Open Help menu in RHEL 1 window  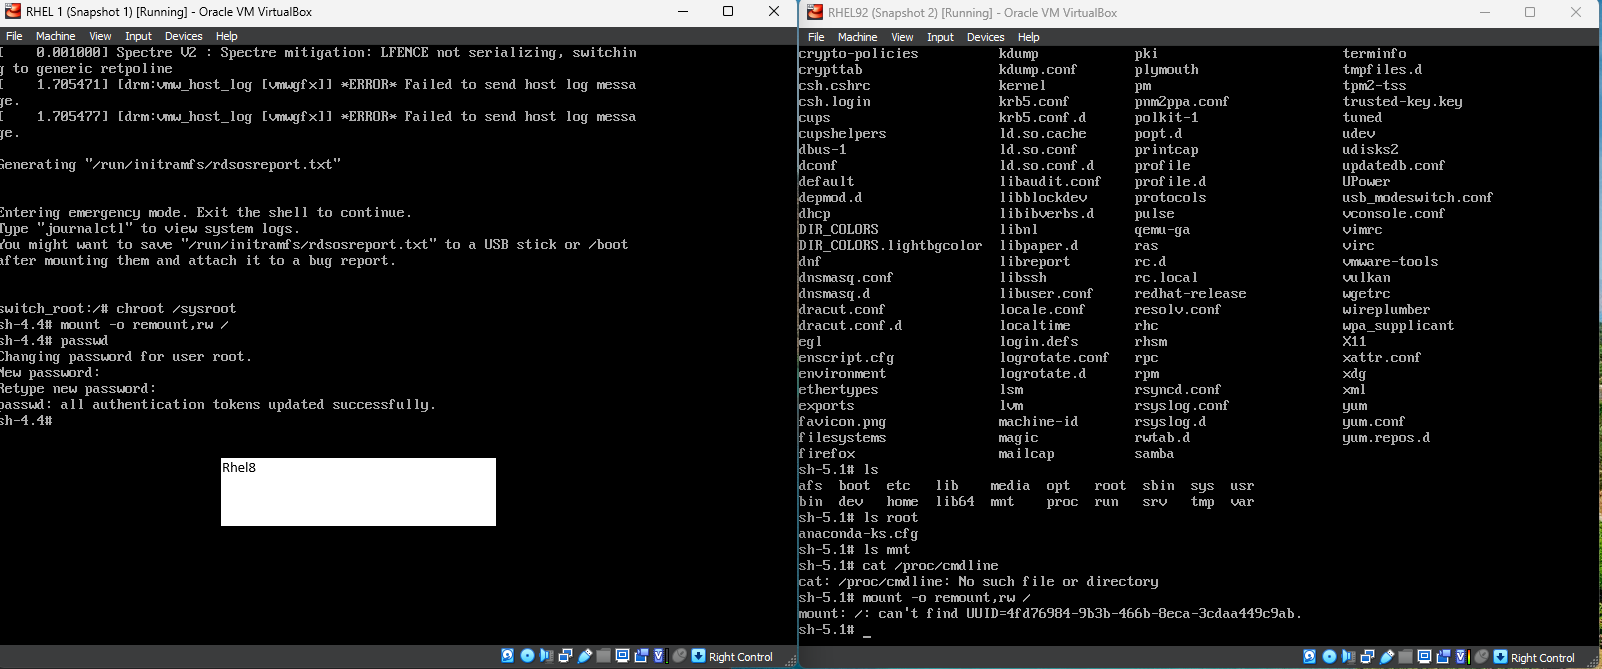(227, 36)
